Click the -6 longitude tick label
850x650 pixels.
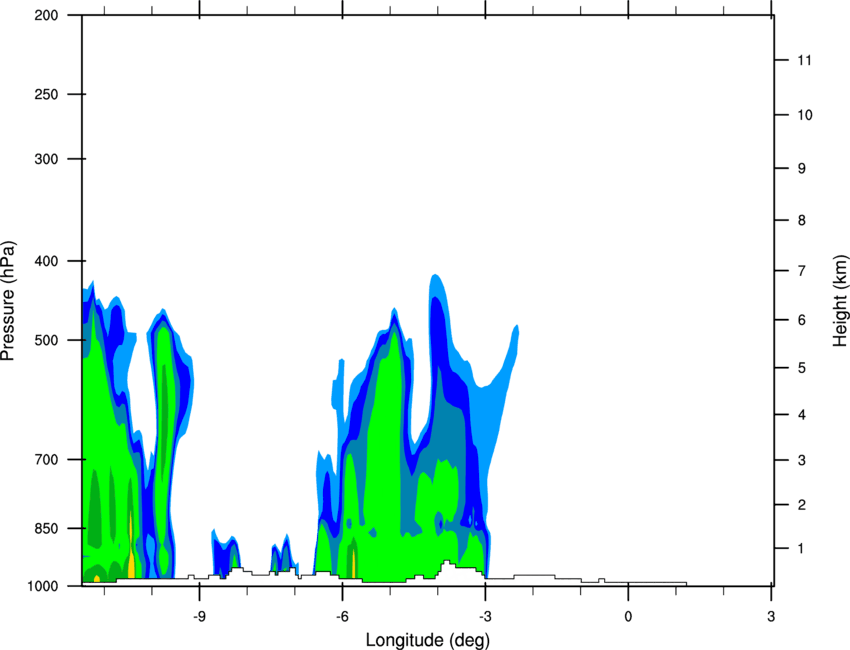(342, 617)
